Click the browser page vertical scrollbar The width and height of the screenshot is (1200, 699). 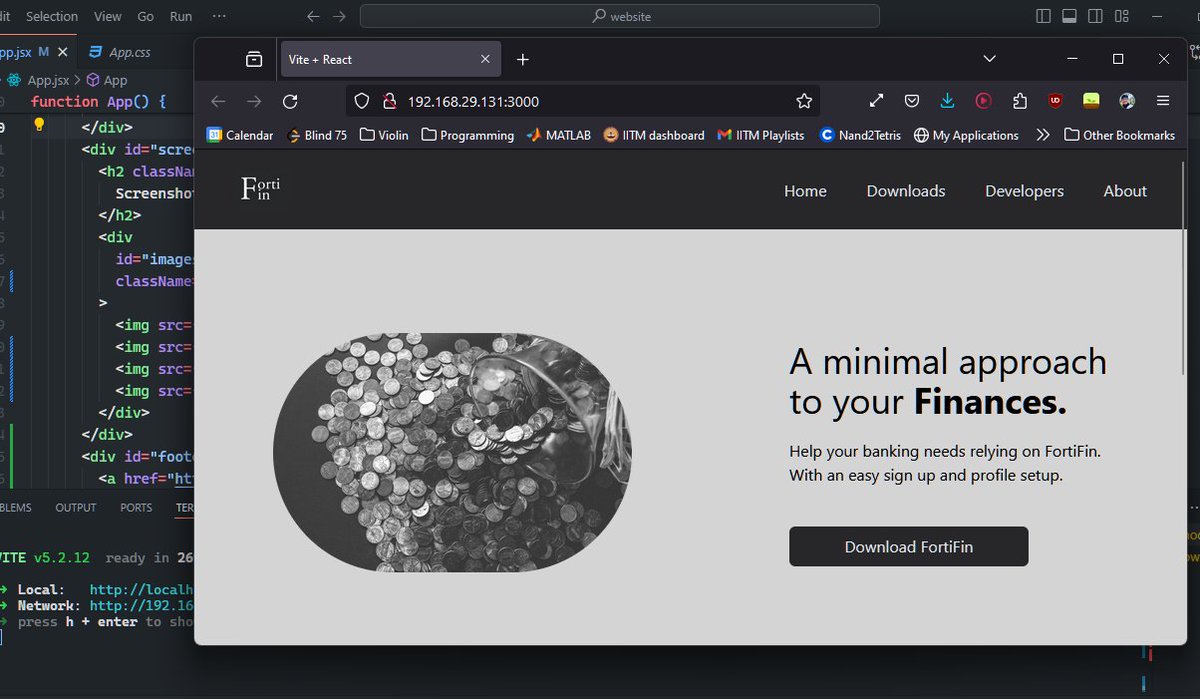pos(1184,268)
